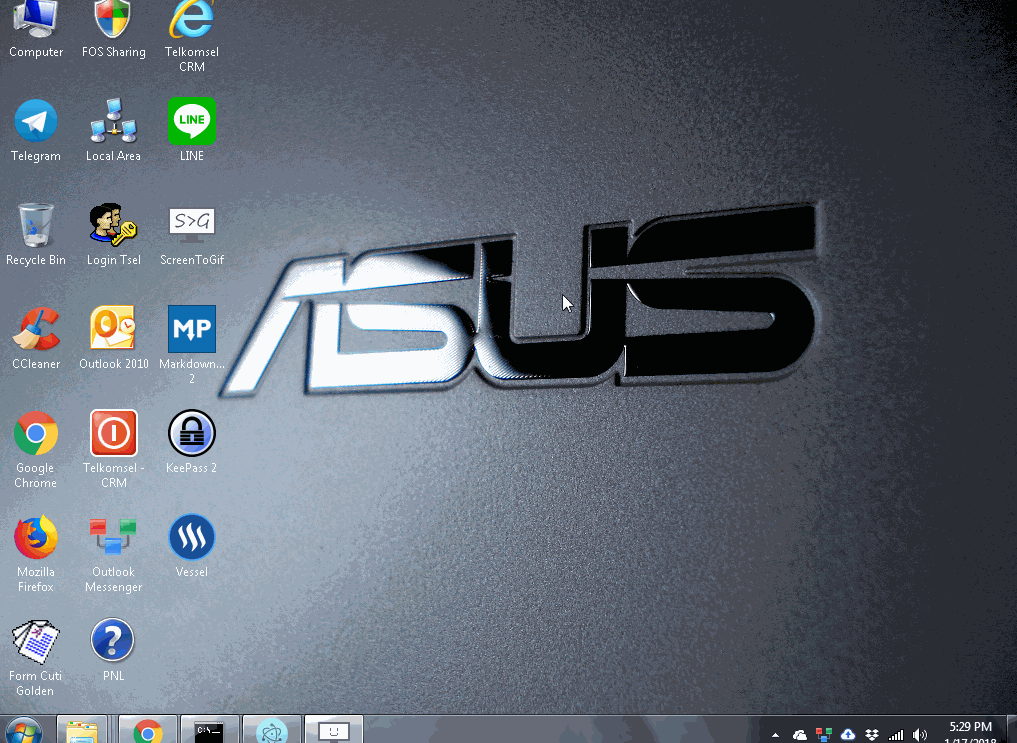The image size is (1017, 743).
Task: Open the volume speaker tray icon
Action: click(x=919, y=735)
